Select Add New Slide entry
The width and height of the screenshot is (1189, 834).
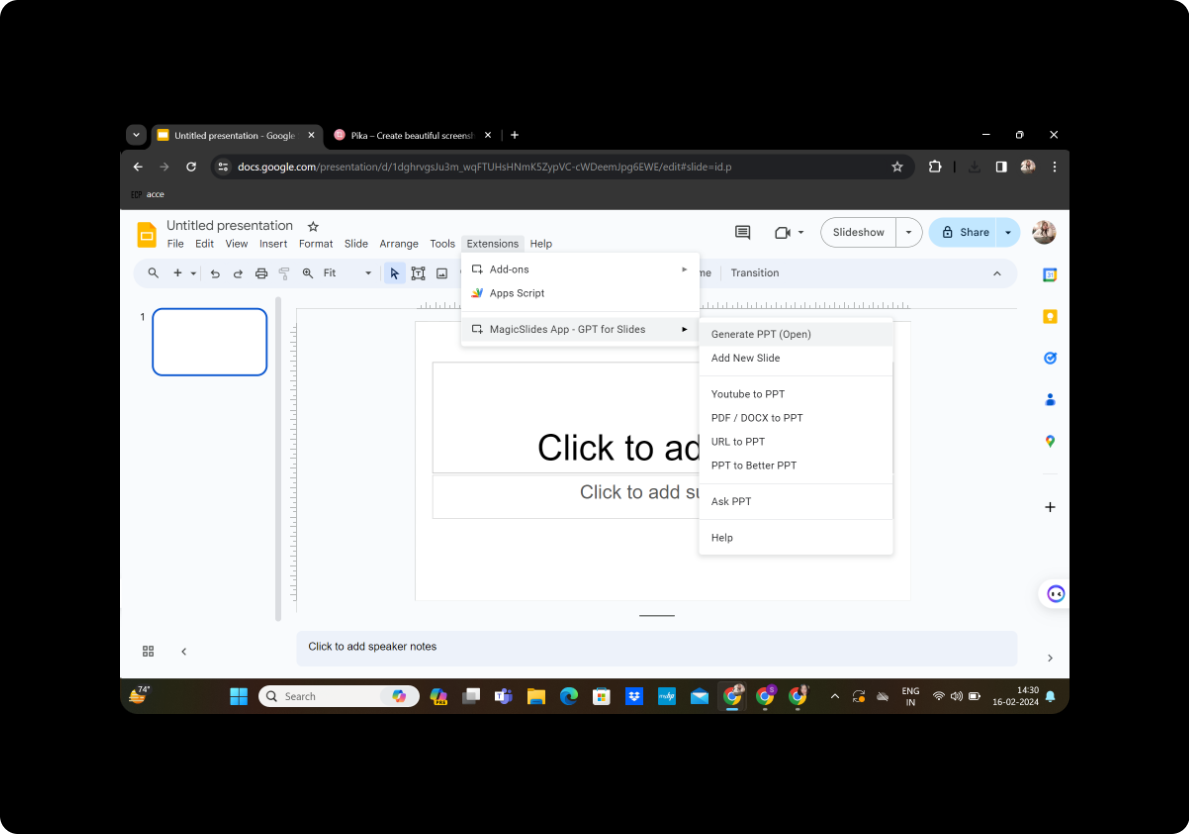coord(795,358)
